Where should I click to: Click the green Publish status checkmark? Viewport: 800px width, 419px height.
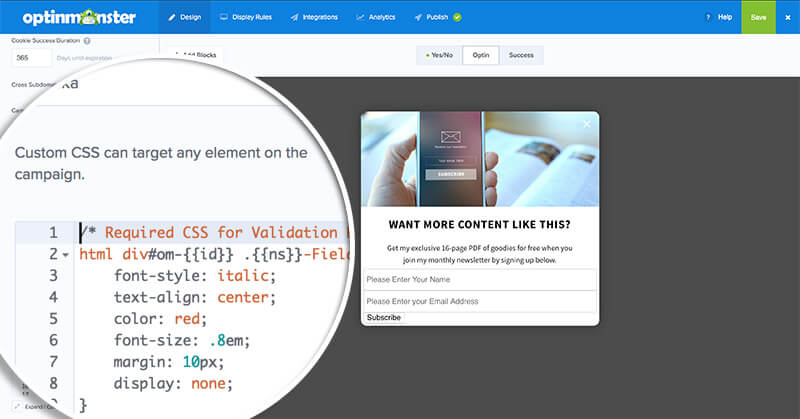click(457, 17)
